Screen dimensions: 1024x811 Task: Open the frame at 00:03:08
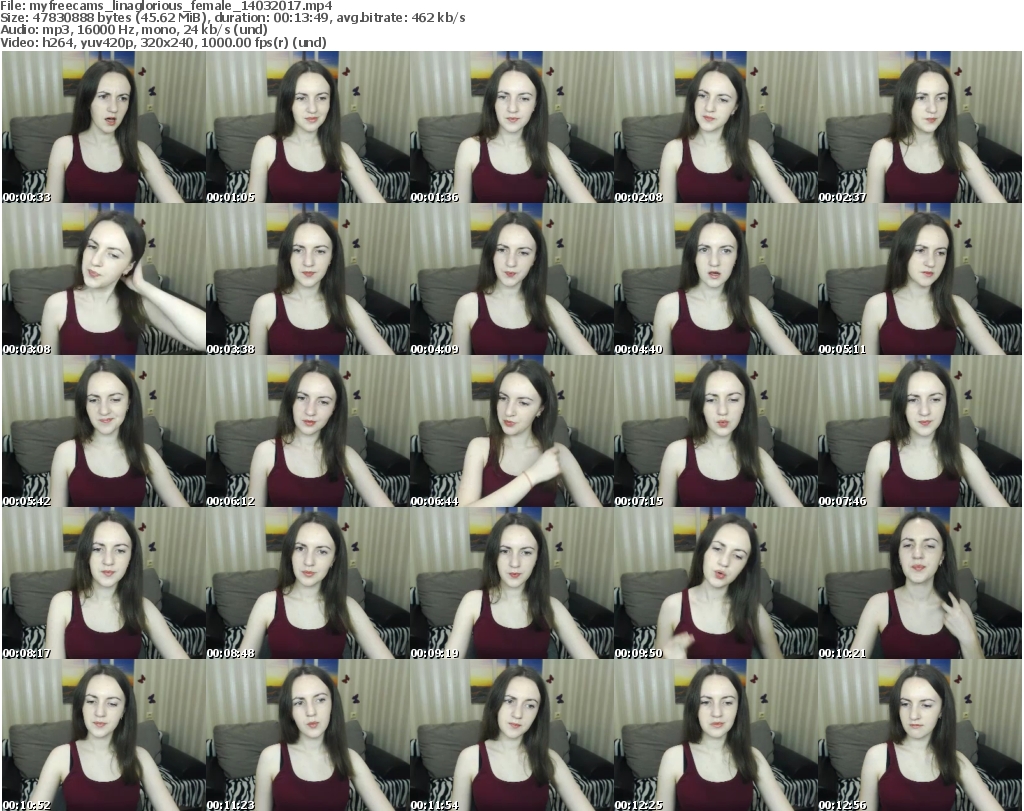pyautogui.click(x=104, y=279)
